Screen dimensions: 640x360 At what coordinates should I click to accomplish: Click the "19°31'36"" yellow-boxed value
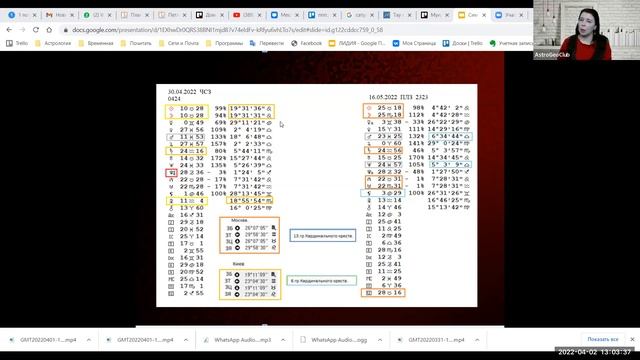pyautogui.click(x=251, y=108)
